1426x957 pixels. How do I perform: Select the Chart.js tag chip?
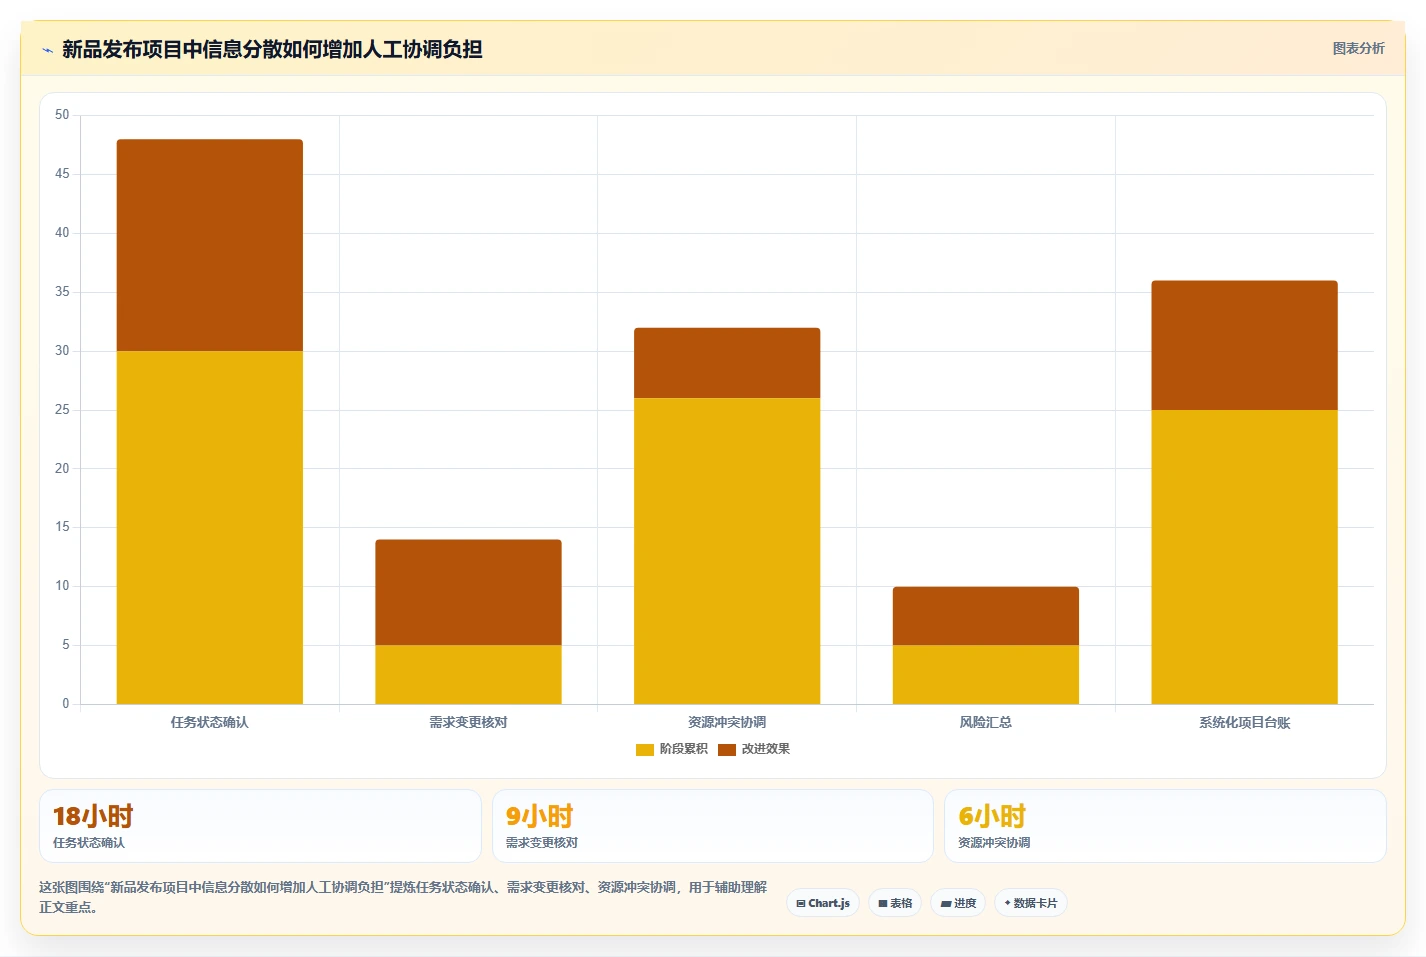[x=823, y=903]
